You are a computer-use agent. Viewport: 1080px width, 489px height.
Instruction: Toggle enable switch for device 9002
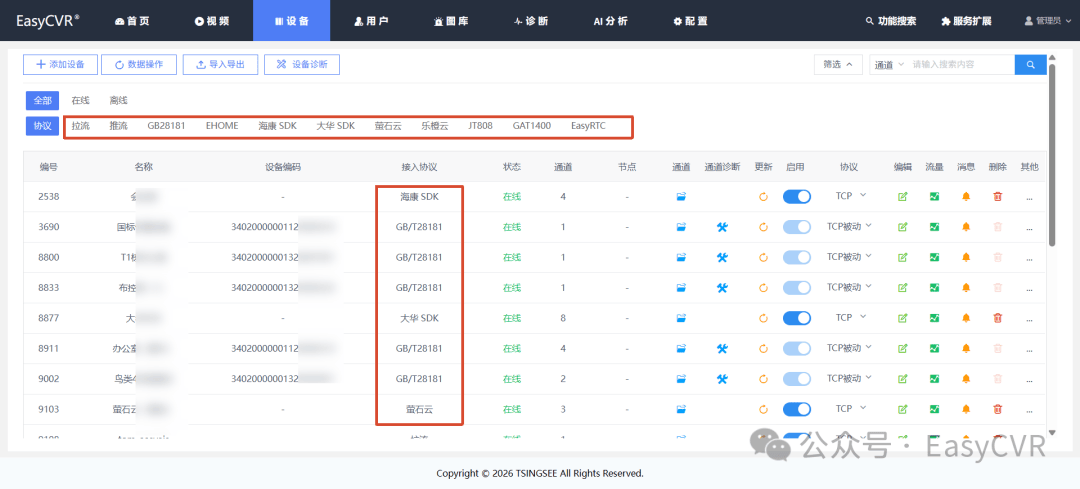[x=797, y=379]
